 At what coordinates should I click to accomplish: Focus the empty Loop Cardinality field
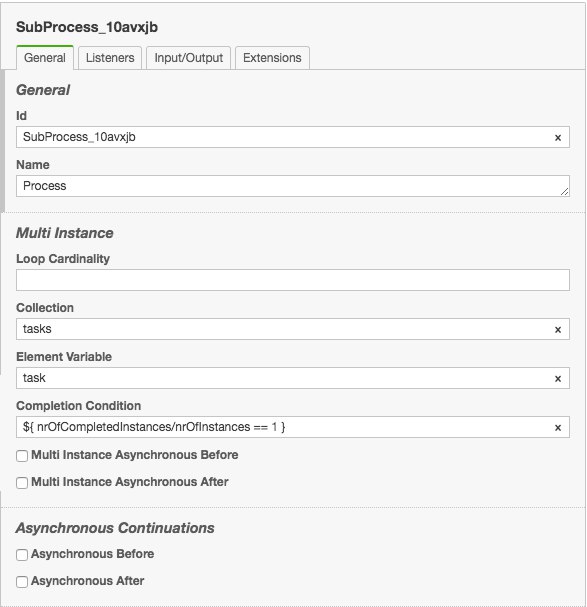tap(293, 280)
